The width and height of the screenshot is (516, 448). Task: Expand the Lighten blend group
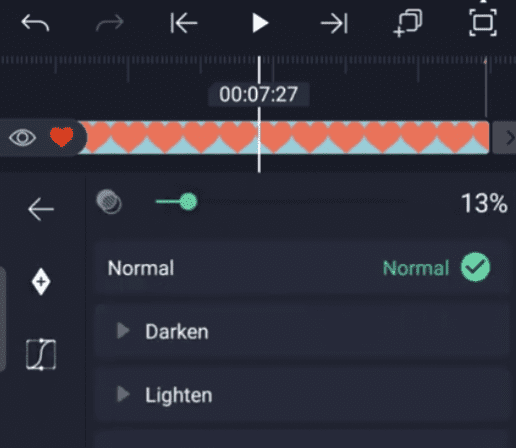tap(302, 395)
